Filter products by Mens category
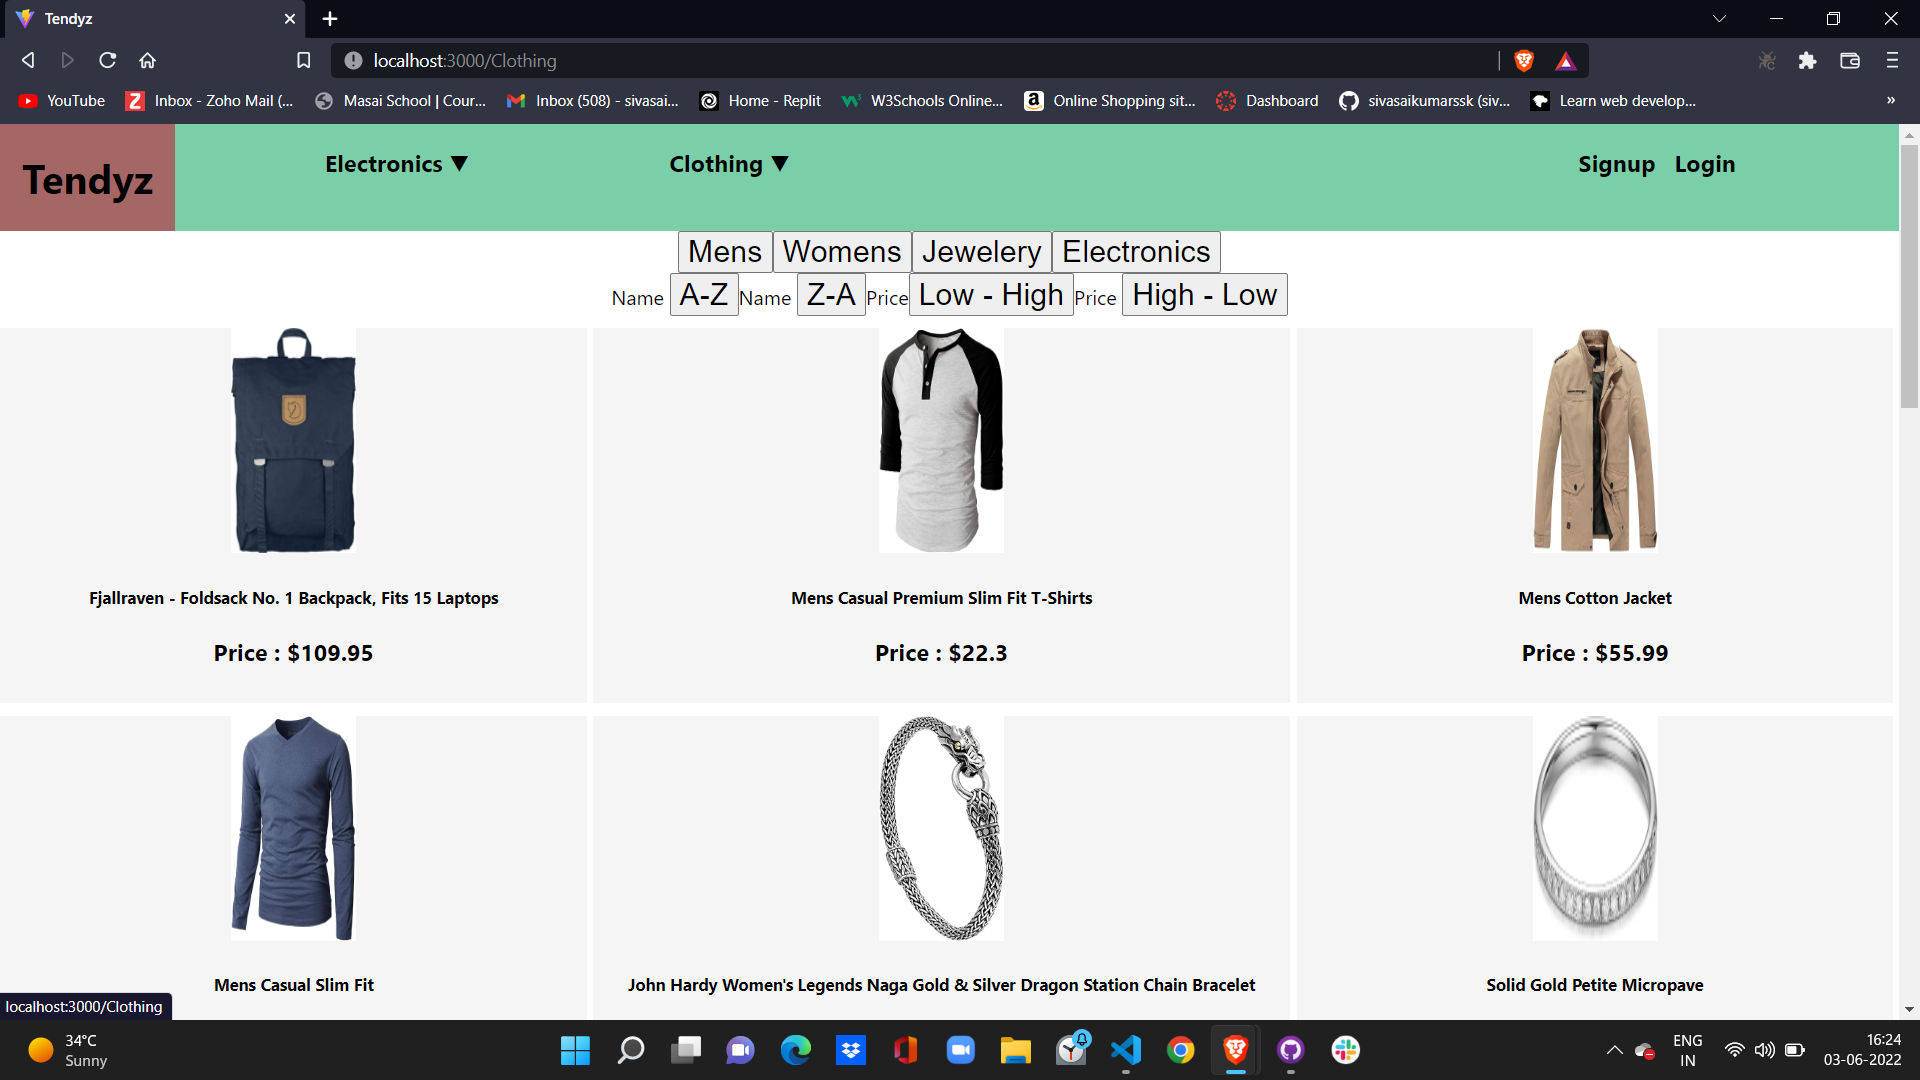This screenshot has width=1920, height=1080. tap(724, 252)
